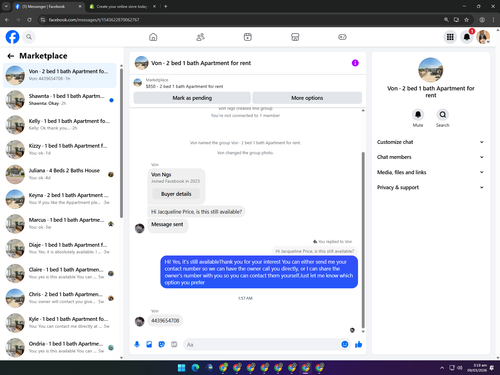Go to Home feed icon

click(153, 37)
